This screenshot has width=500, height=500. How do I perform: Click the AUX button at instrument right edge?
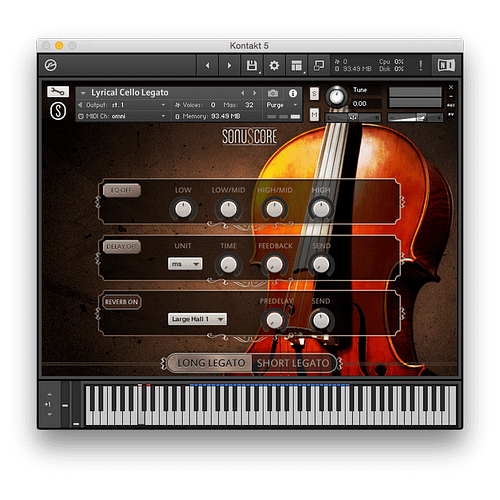pos(451,105)
